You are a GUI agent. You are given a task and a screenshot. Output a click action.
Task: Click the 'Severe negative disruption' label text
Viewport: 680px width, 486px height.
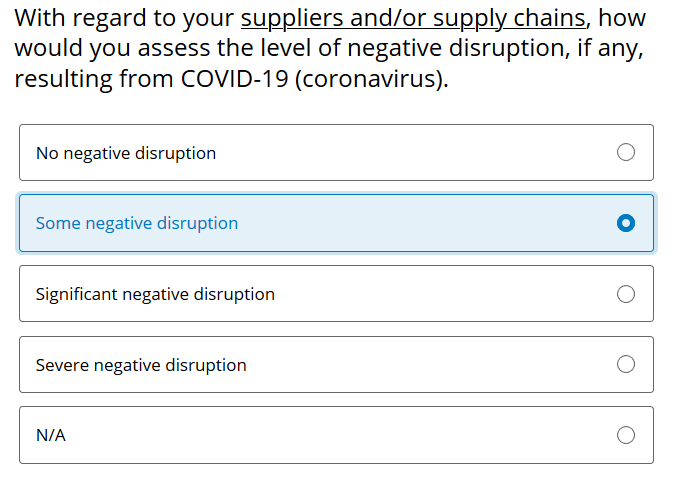point(141,365)
